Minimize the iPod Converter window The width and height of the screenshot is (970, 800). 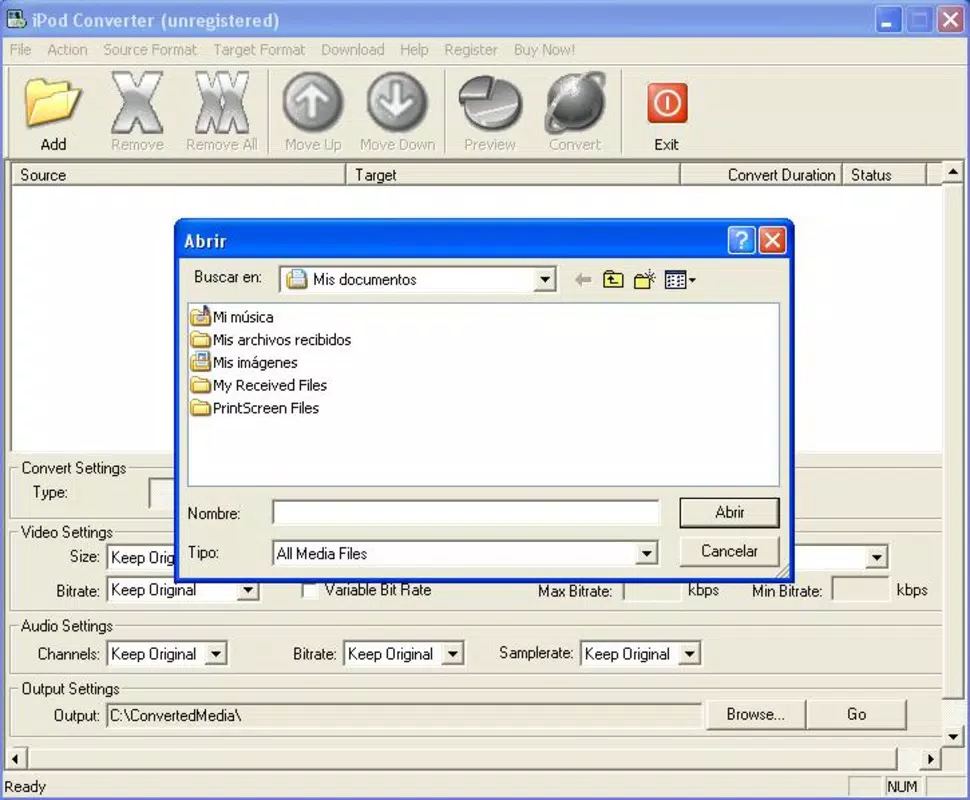pyautogui.click(x=887, y=20)
